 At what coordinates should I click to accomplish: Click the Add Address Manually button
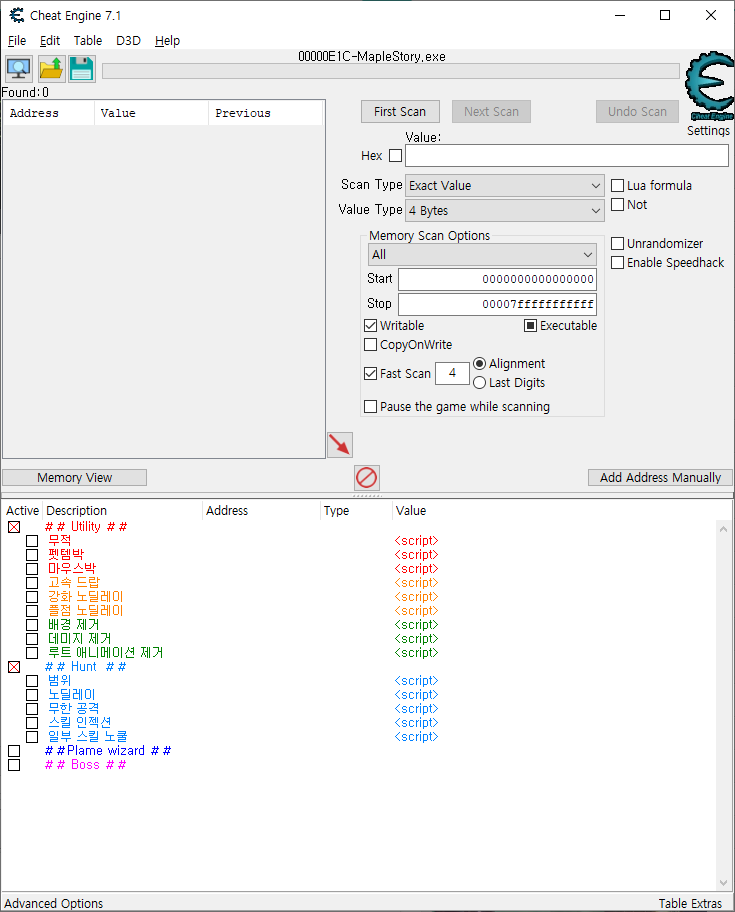[x=660, y=478]
